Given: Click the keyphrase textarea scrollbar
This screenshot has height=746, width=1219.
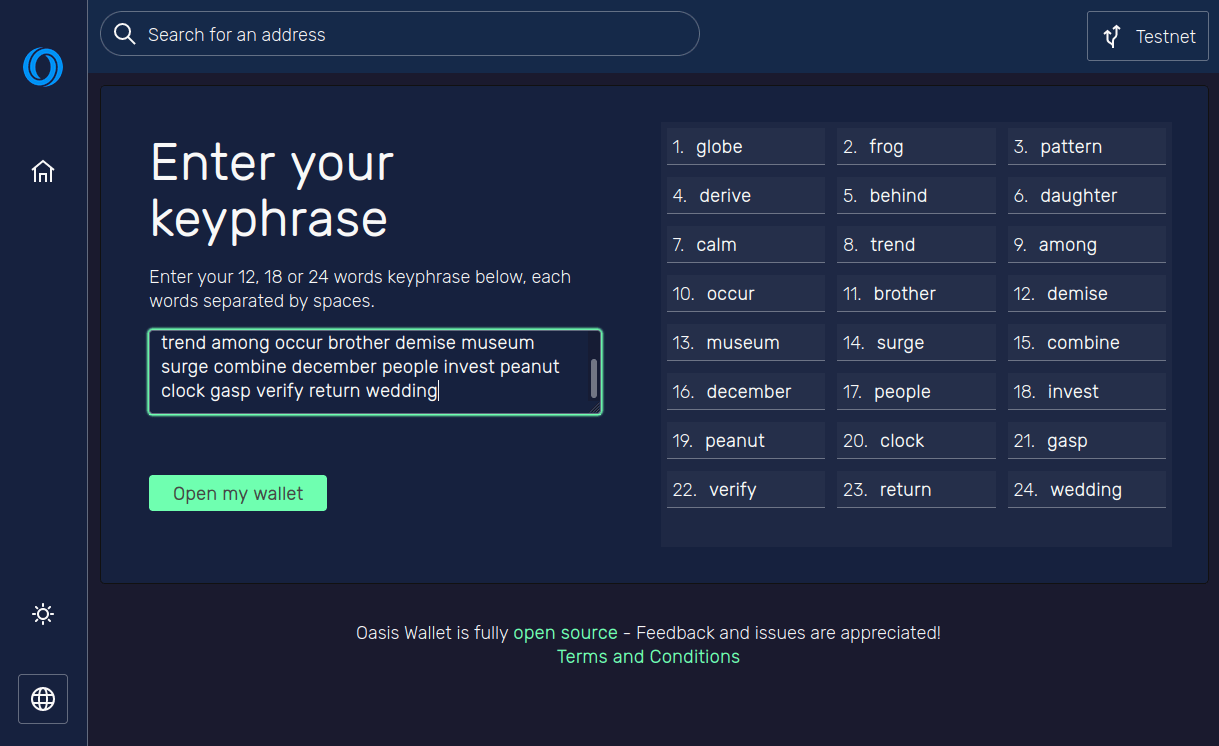Looking at the screenshot, I should coord(594,379).
